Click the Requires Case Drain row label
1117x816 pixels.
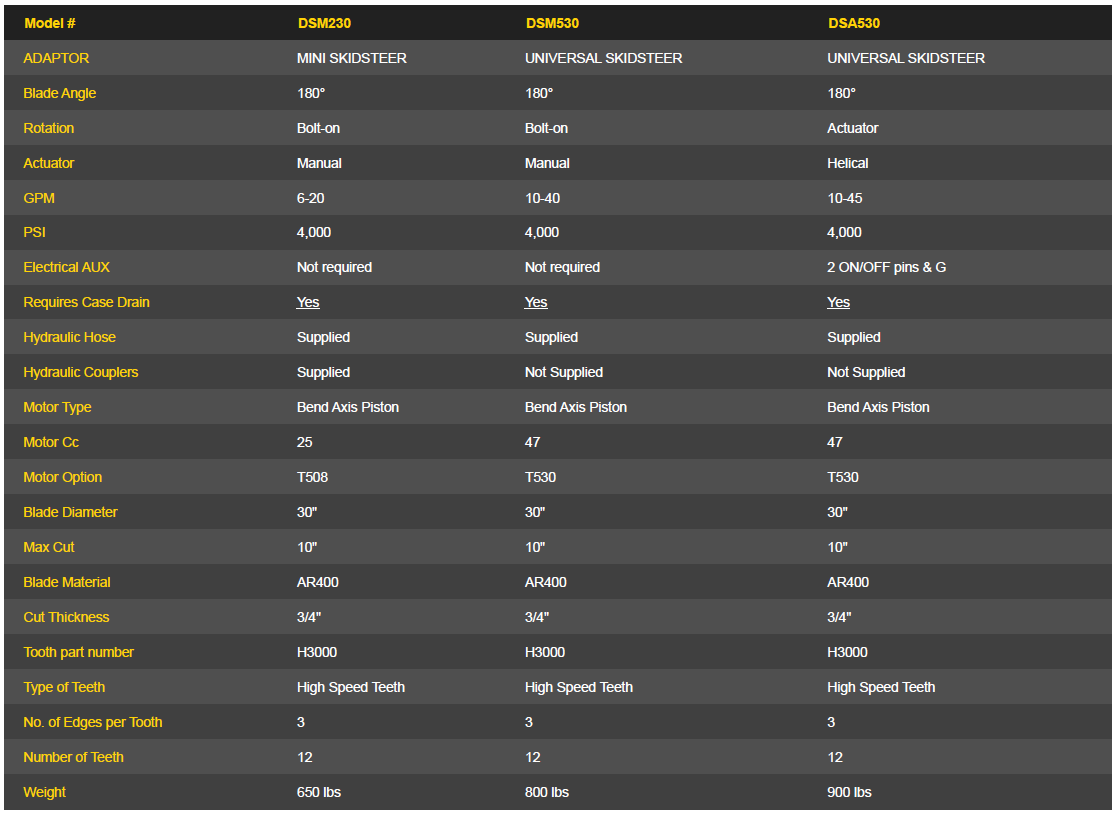point(86,302)
